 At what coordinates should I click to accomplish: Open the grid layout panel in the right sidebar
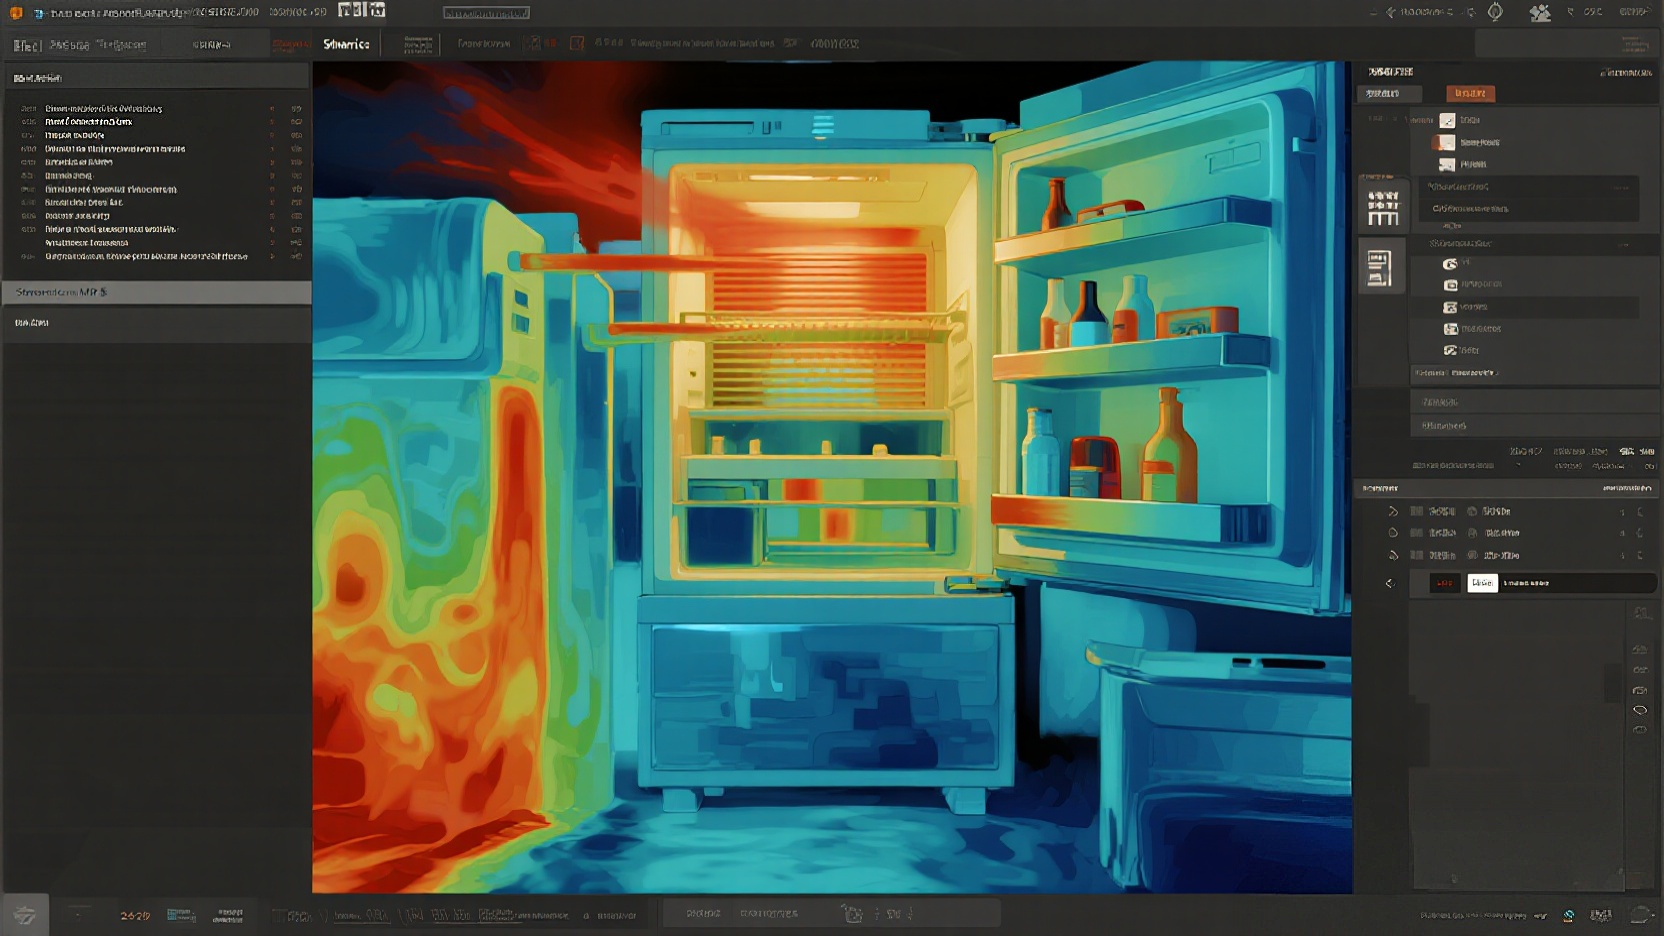pyautogui.click(x=1383, y=208)
